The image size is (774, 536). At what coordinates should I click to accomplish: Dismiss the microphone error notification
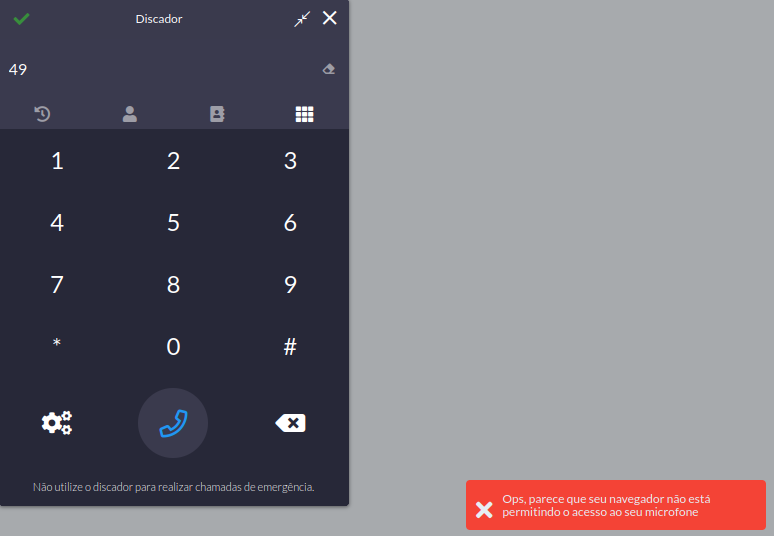(484, 510)
